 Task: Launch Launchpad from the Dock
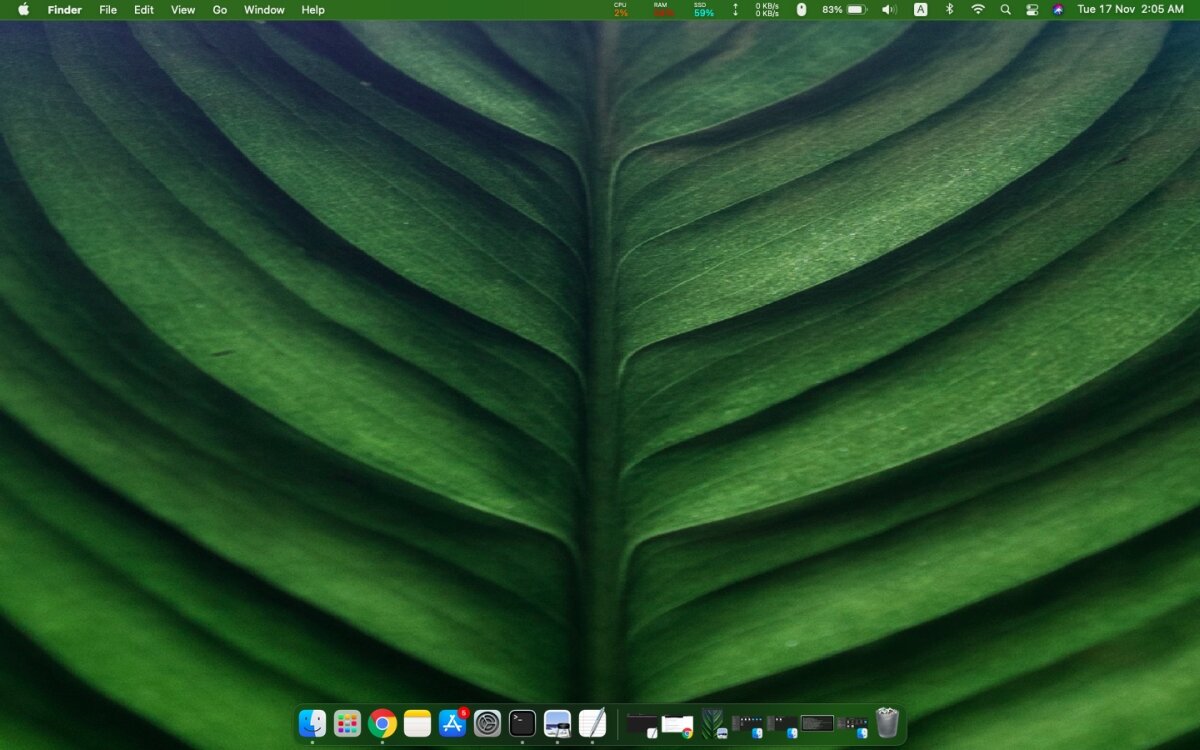(x=347, y=723)
